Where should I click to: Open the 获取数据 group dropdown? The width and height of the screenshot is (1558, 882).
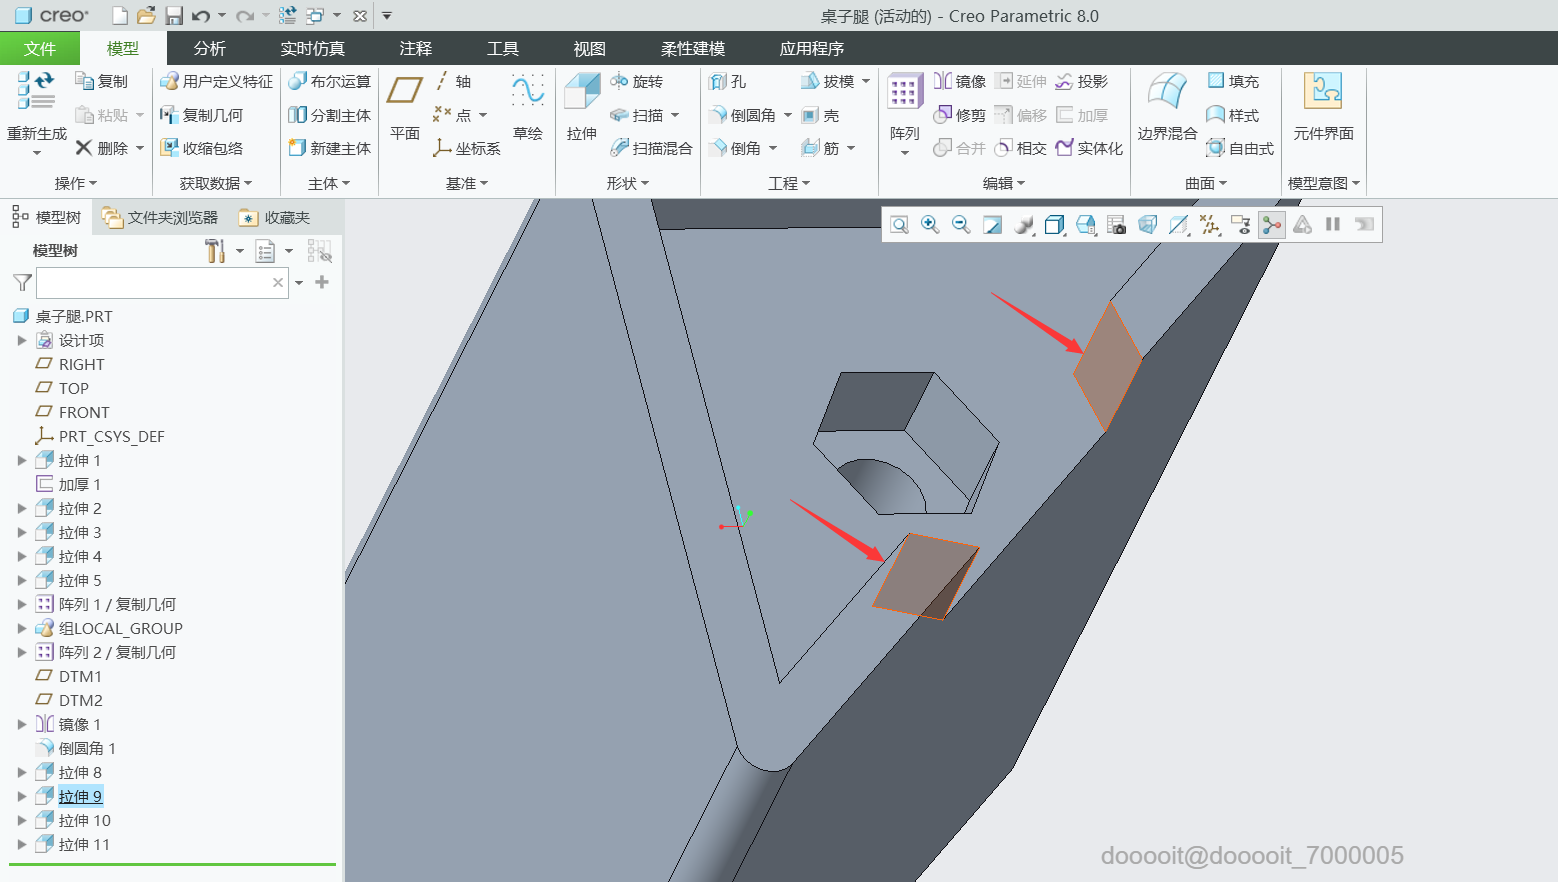coord(216,183)
